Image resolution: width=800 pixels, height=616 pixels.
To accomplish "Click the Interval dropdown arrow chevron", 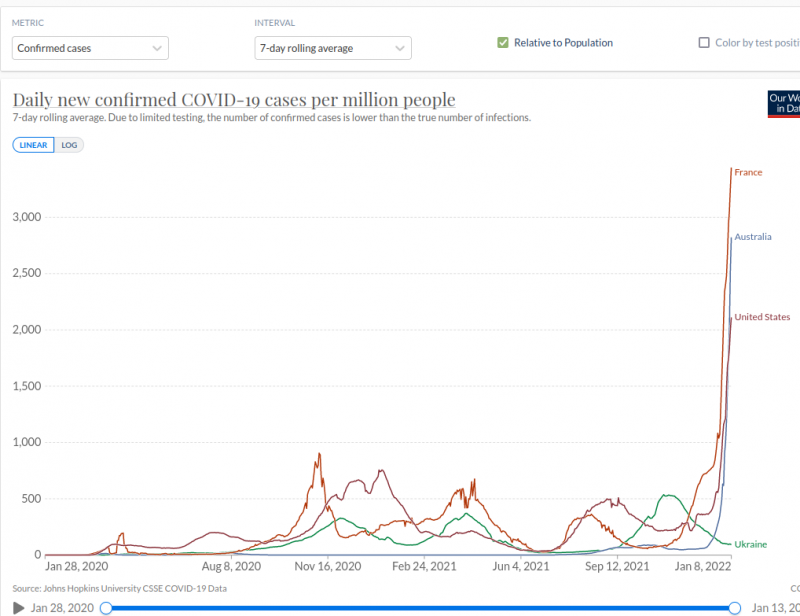I will click(400, 48).
